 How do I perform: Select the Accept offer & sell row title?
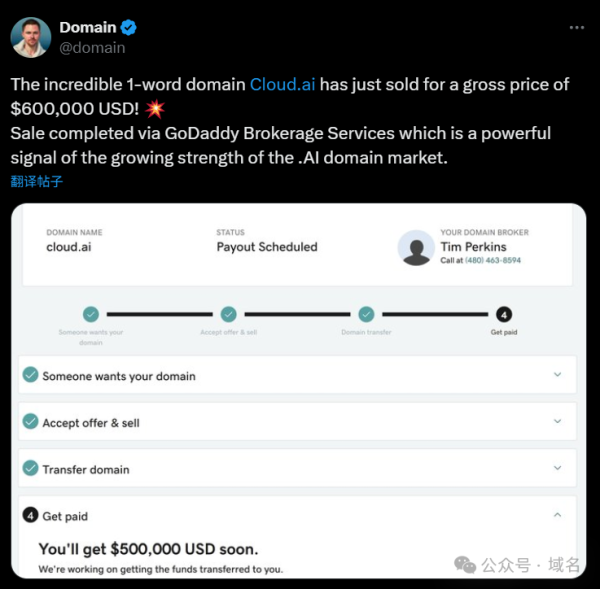coord(91,423)
